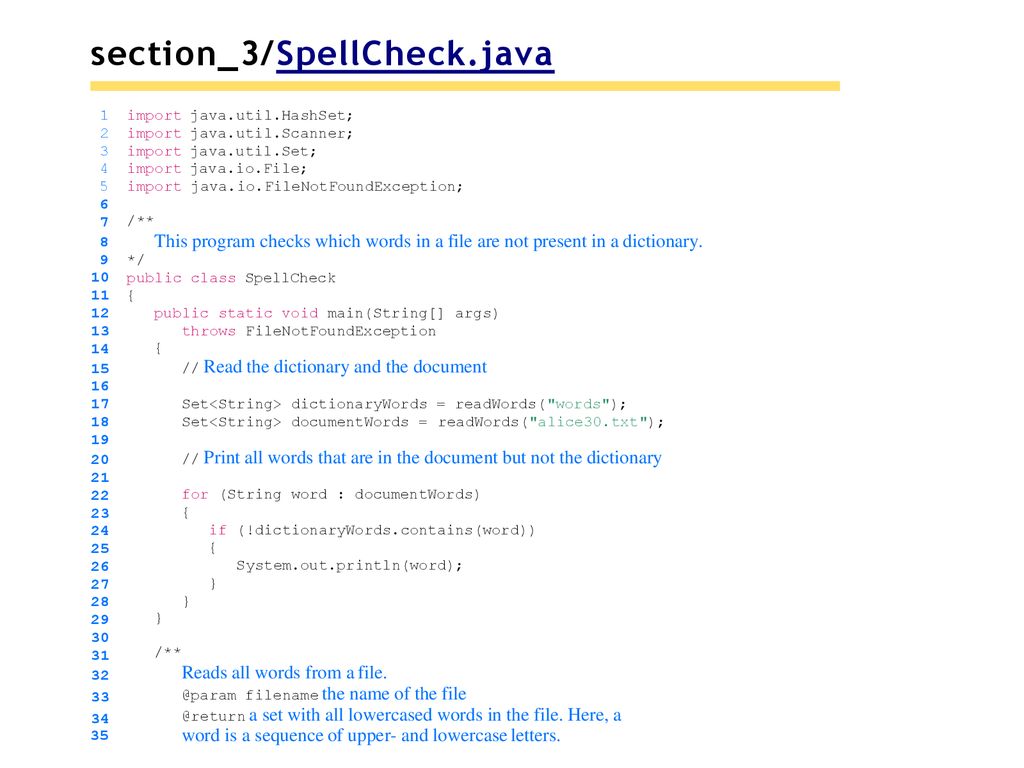Viewport: 1024px width, 768px height.
Task: Click 'System.out.println(word);' statement
Action: click(x=349, y=566)
